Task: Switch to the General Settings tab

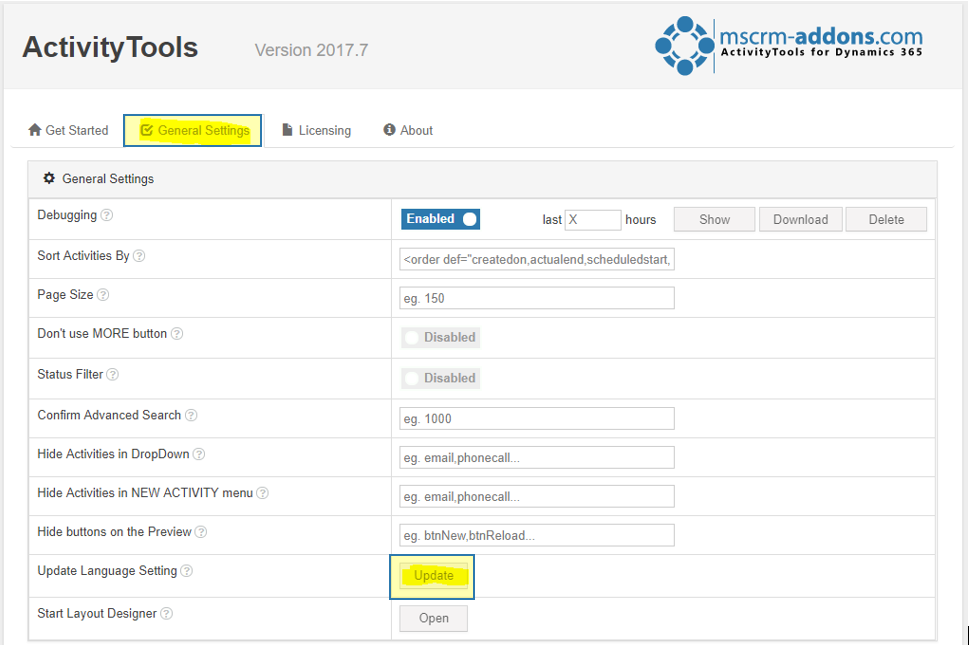Action: [193, 130]
